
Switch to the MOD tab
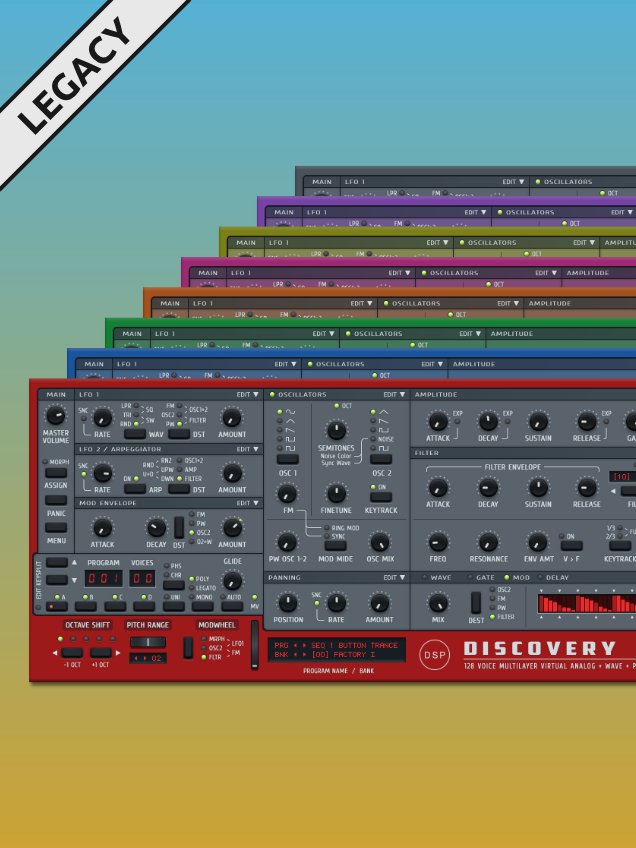pyautogui.click(x=517, y=578)
